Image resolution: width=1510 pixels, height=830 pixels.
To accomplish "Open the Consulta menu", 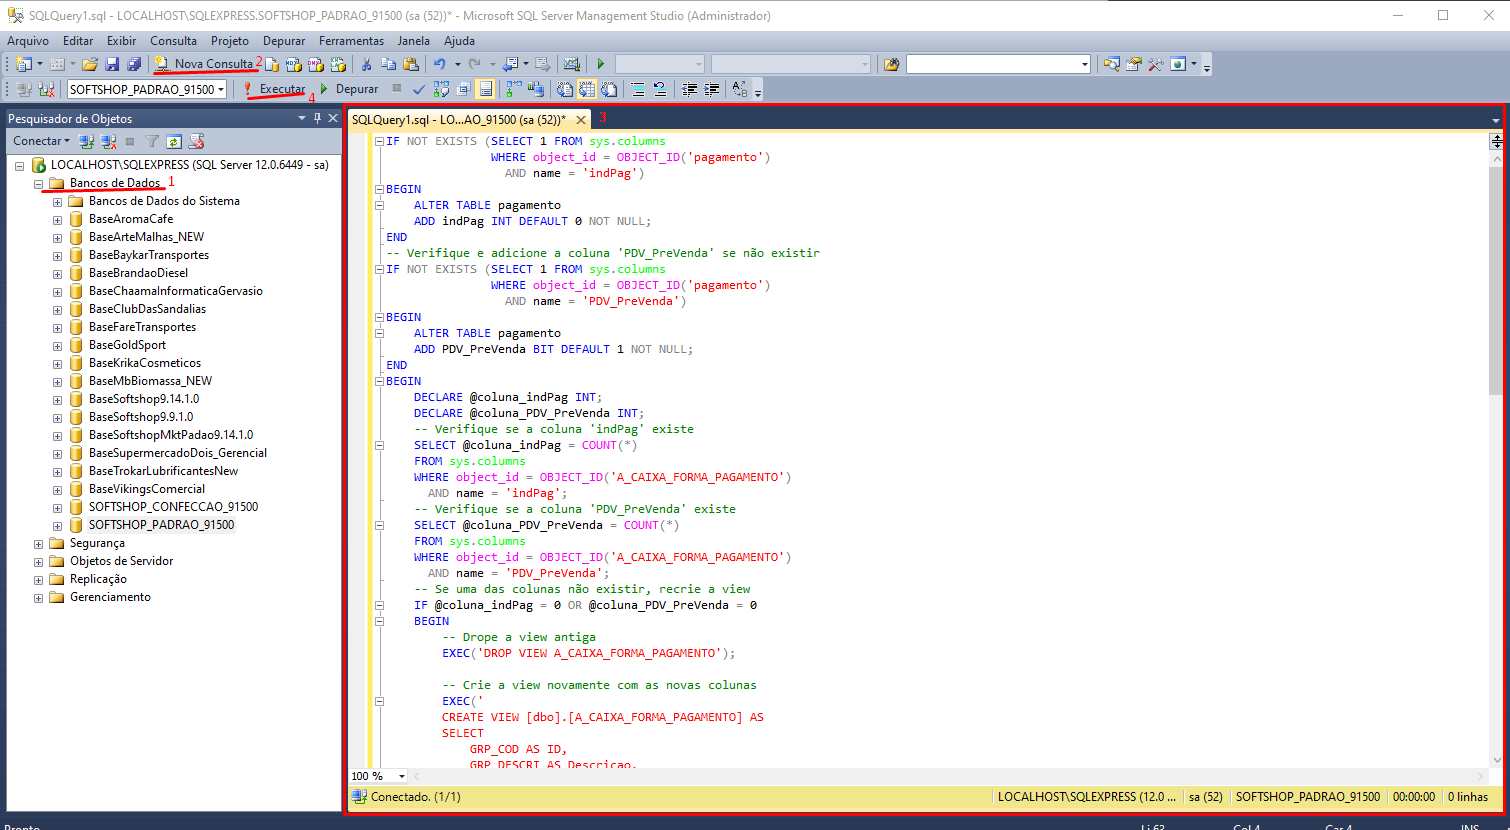I will [173, 41].
